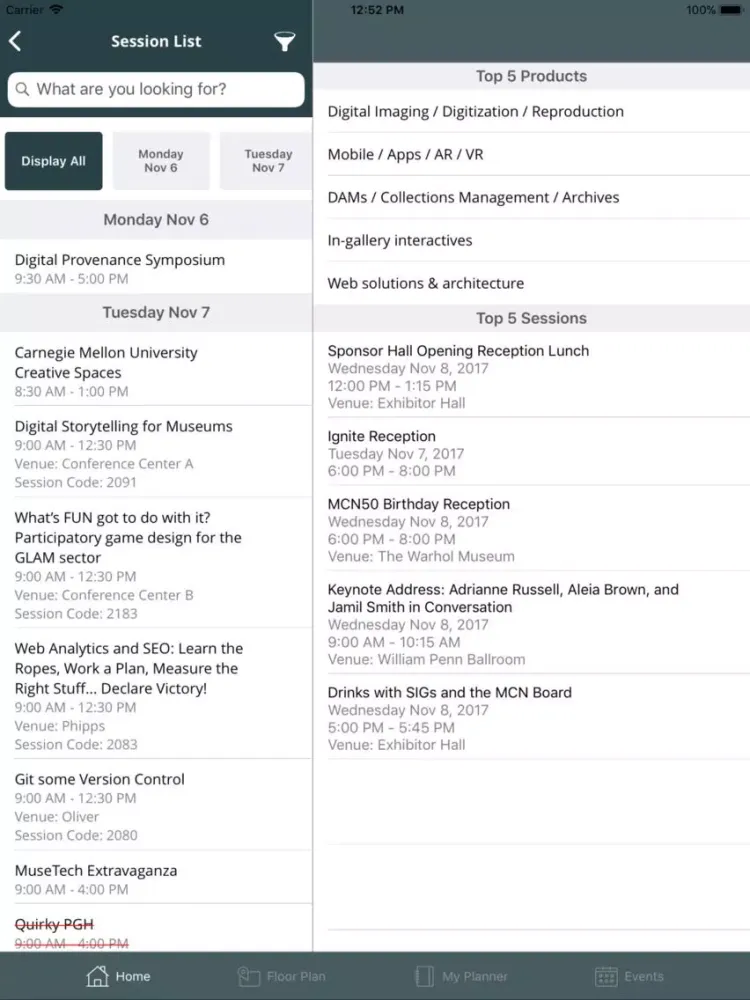This screenshot has width=750, height=1000.
Task: Tap the 12:52 PM status bar clock
Action: (x=377, y=10)
